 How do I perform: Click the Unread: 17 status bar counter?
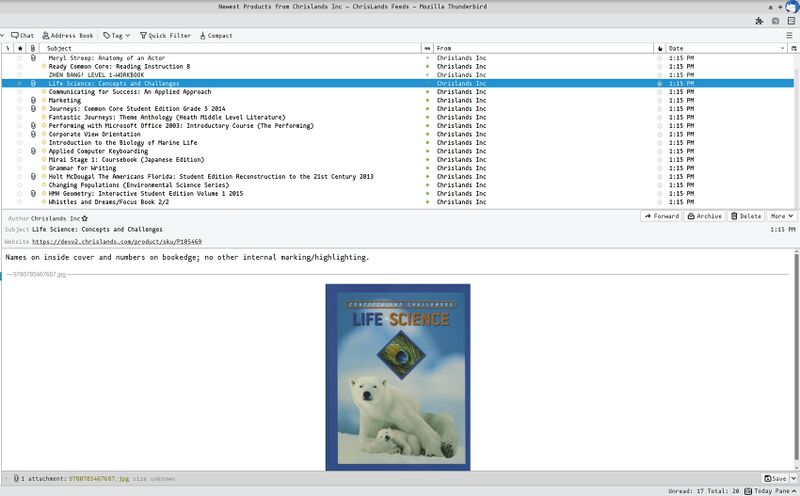tap(686, 491)
